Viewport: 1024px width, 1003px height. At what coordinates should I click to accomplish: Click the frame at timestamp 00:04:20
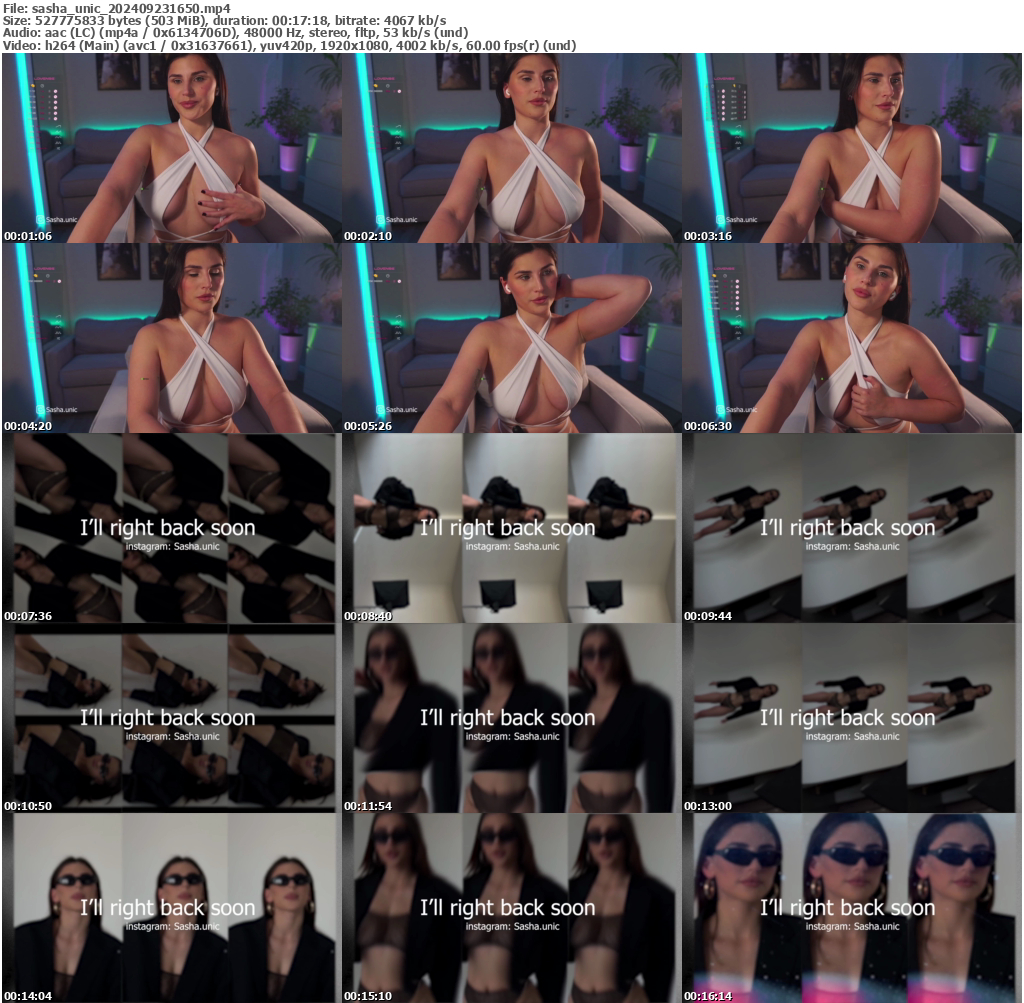pos(170,338)
